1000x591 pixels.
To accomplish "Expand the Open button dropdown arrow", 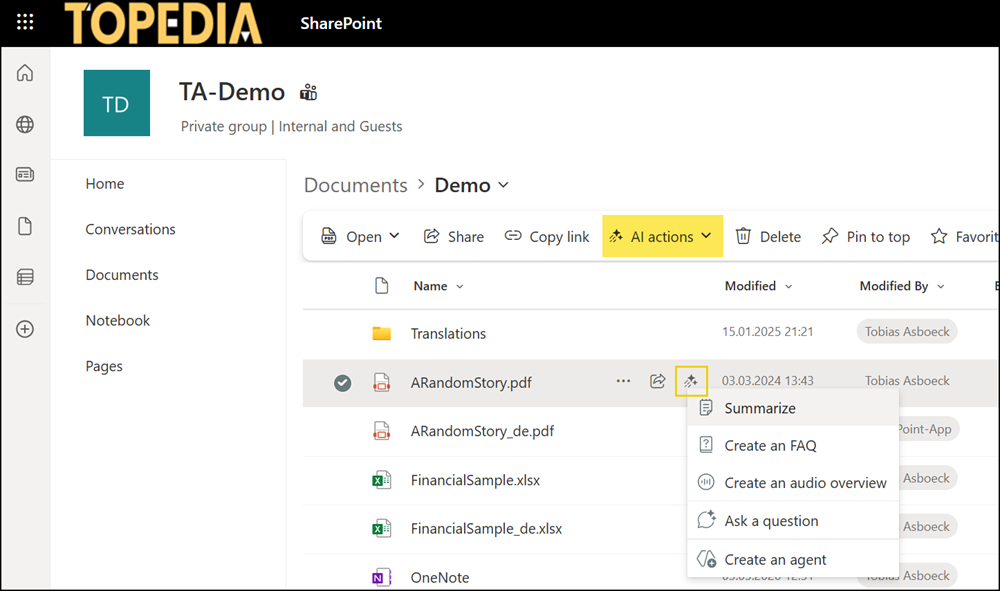I will 394,236.
